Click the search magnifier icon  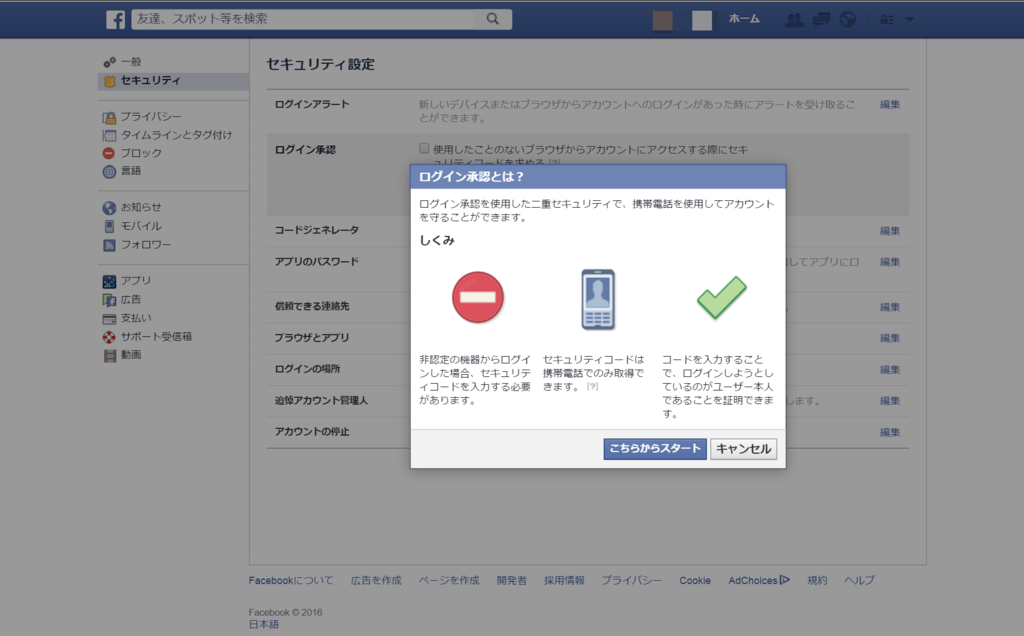point(493,19)
